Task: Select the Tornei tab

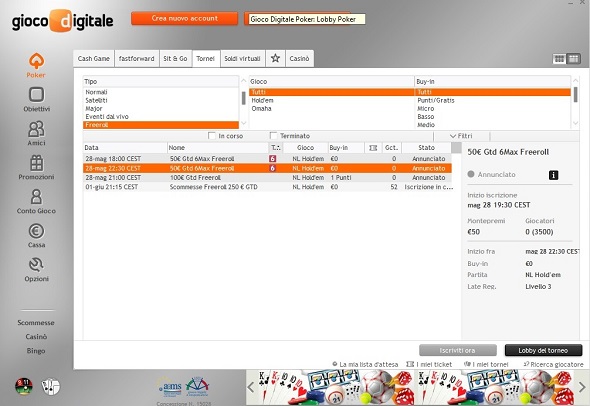Action: [x=205, y=59]
